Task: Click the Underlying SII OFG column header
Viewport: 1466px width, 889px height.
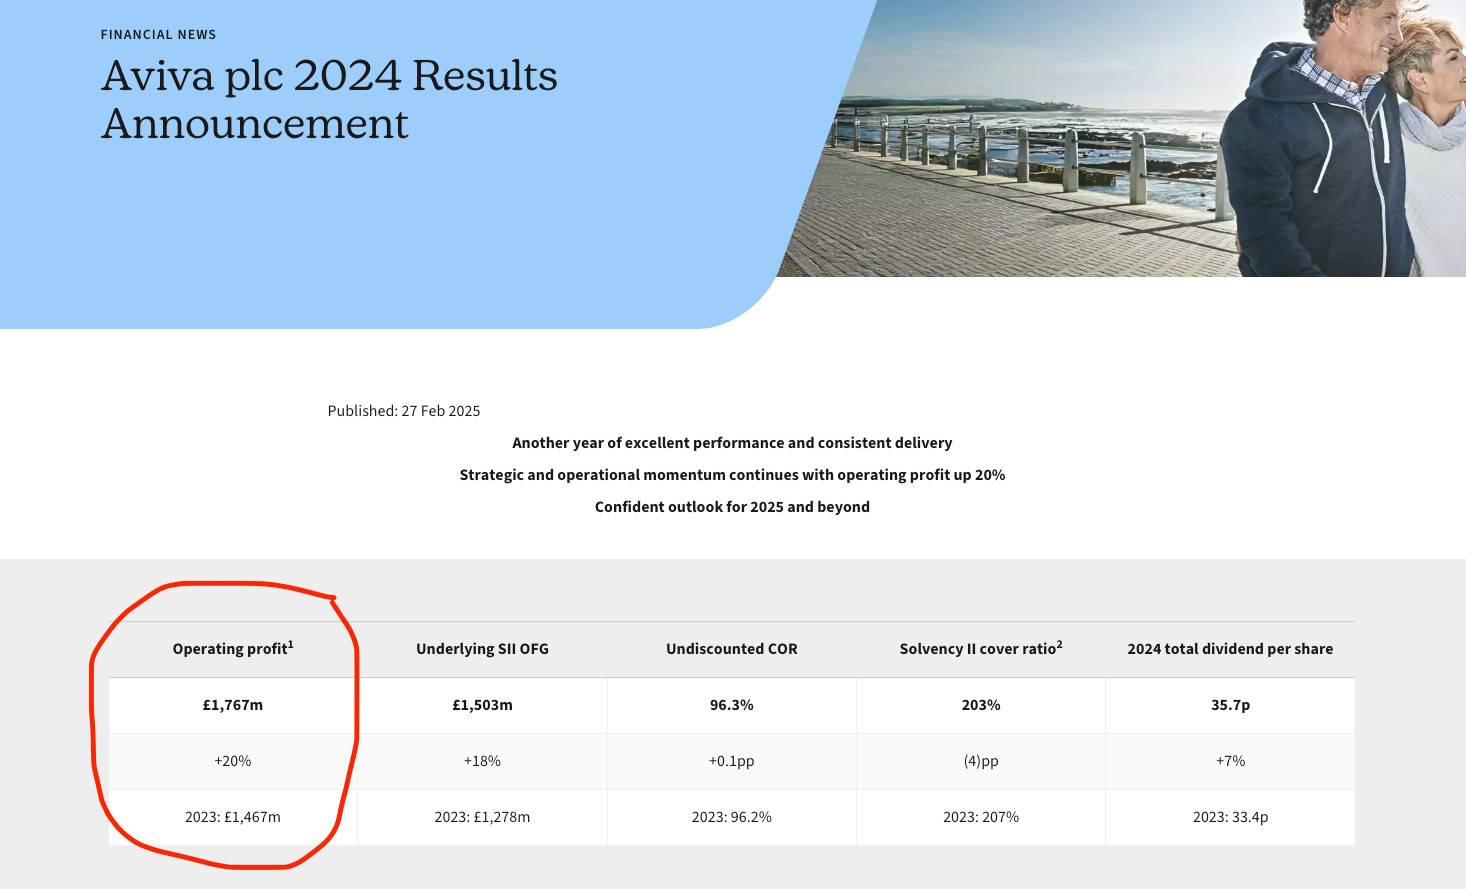Action: pyautogui.click(x=482, y=649)
